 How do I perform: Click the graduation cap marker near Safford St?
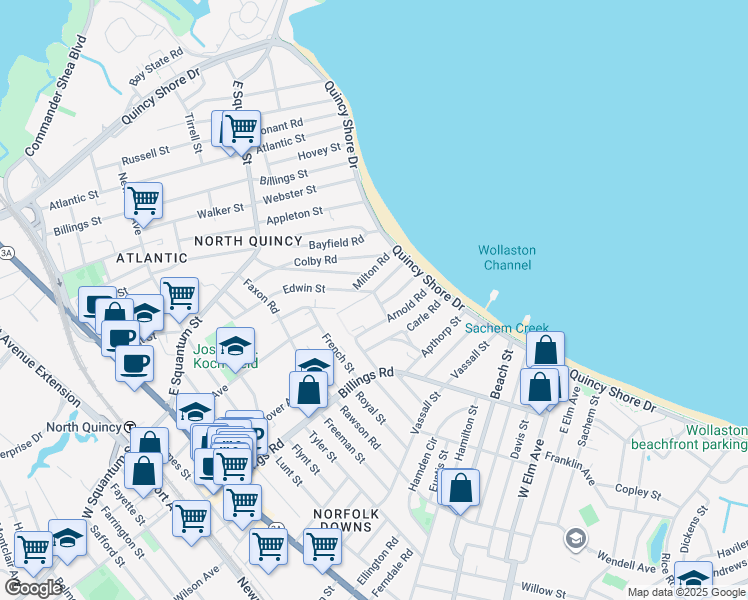(68, 537)
